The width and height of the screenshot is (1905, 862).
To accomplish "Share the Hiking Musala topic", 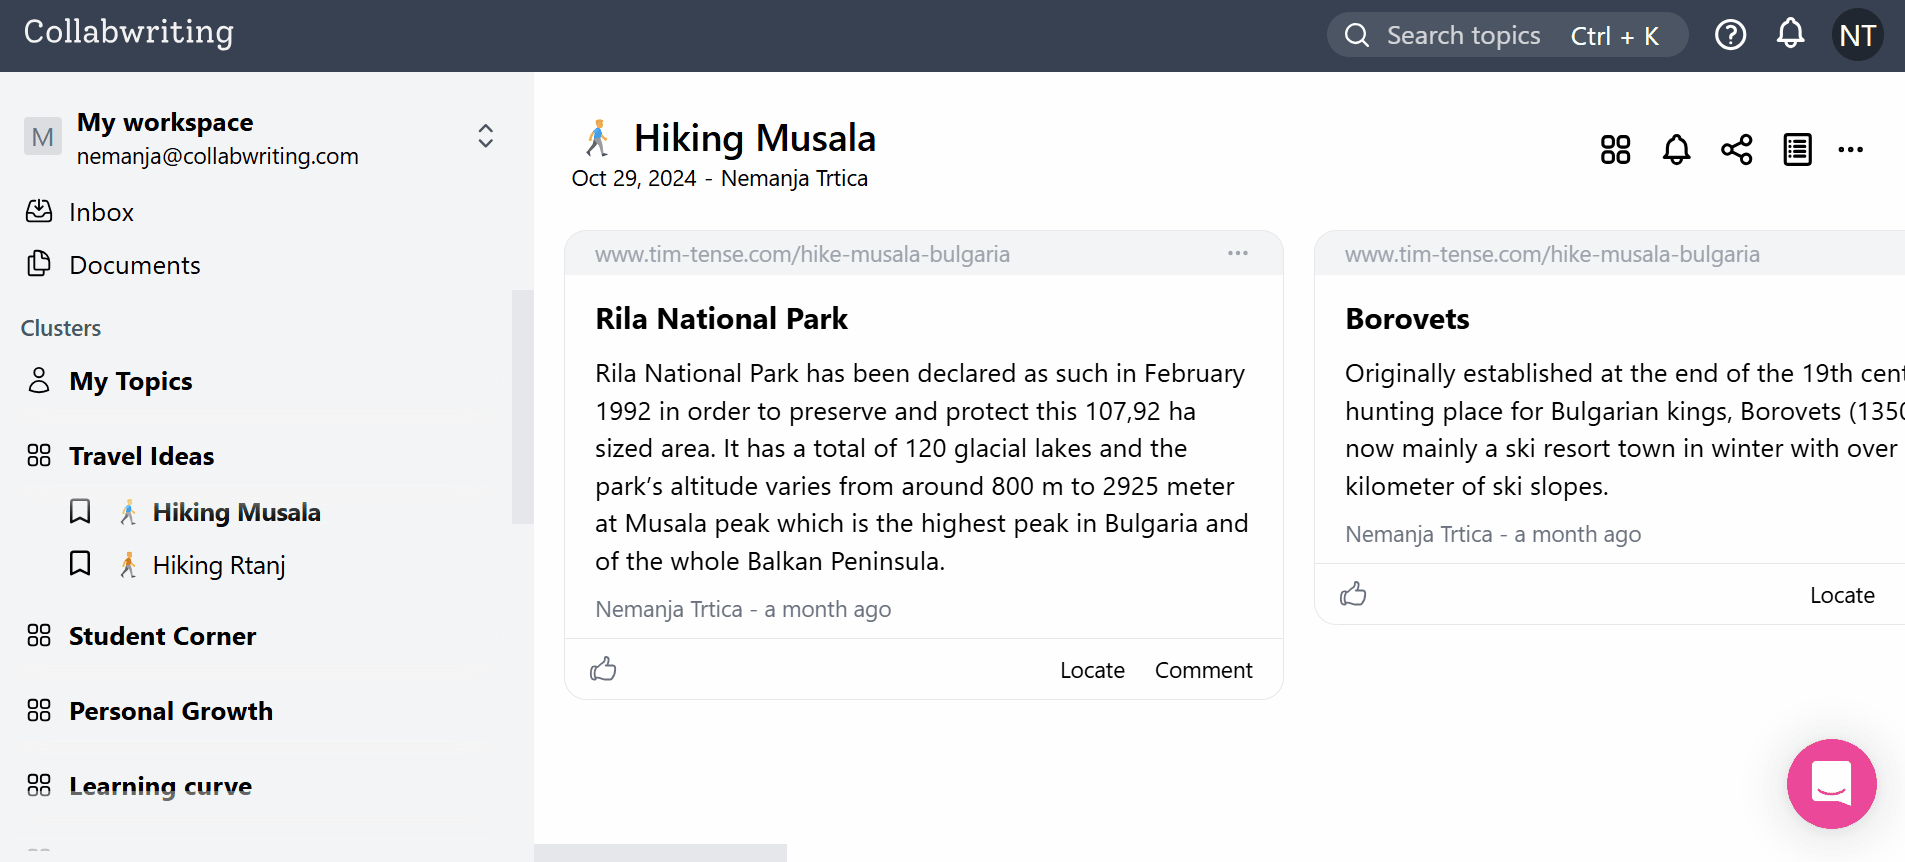I will tap(1736, 150).
